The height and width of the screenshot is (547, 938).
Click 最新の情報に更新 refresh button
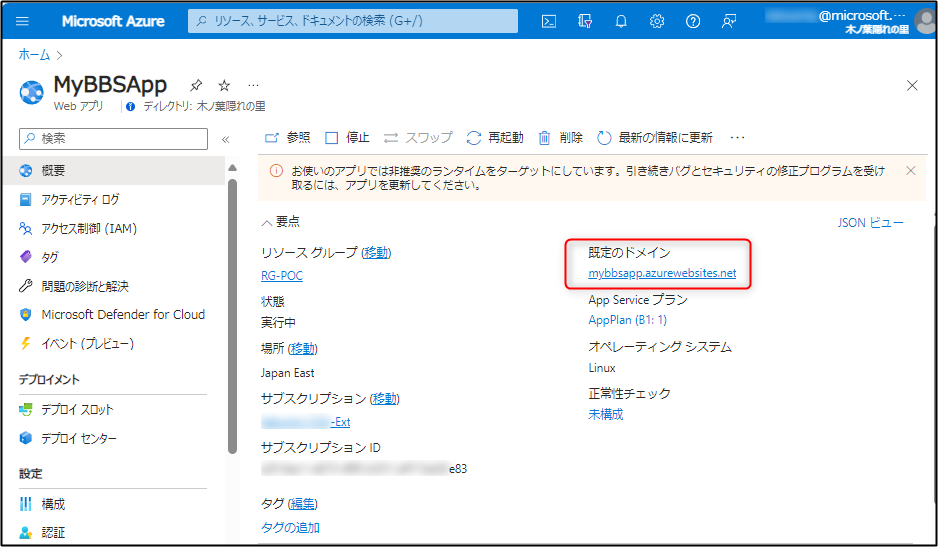click(x=654, y=138)
